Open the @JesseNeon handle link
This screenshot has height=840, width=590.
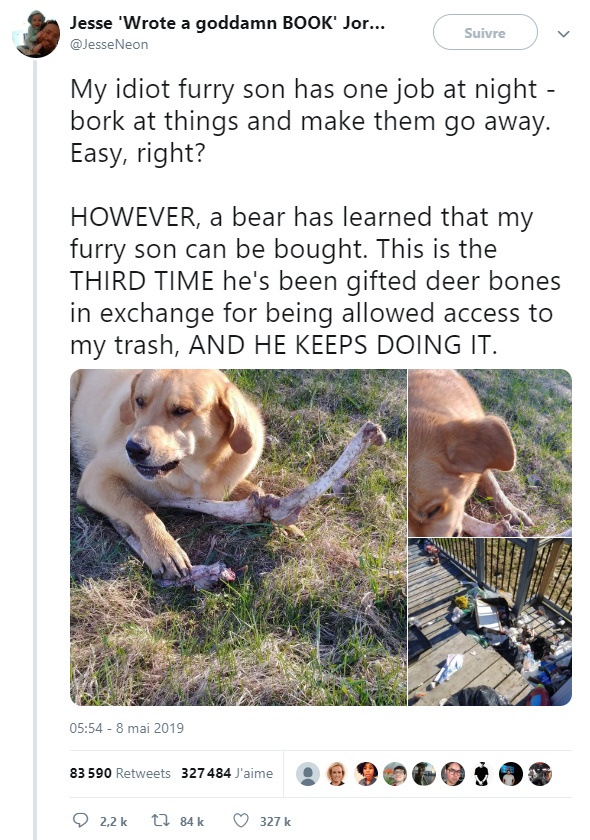tap(109, 44)
